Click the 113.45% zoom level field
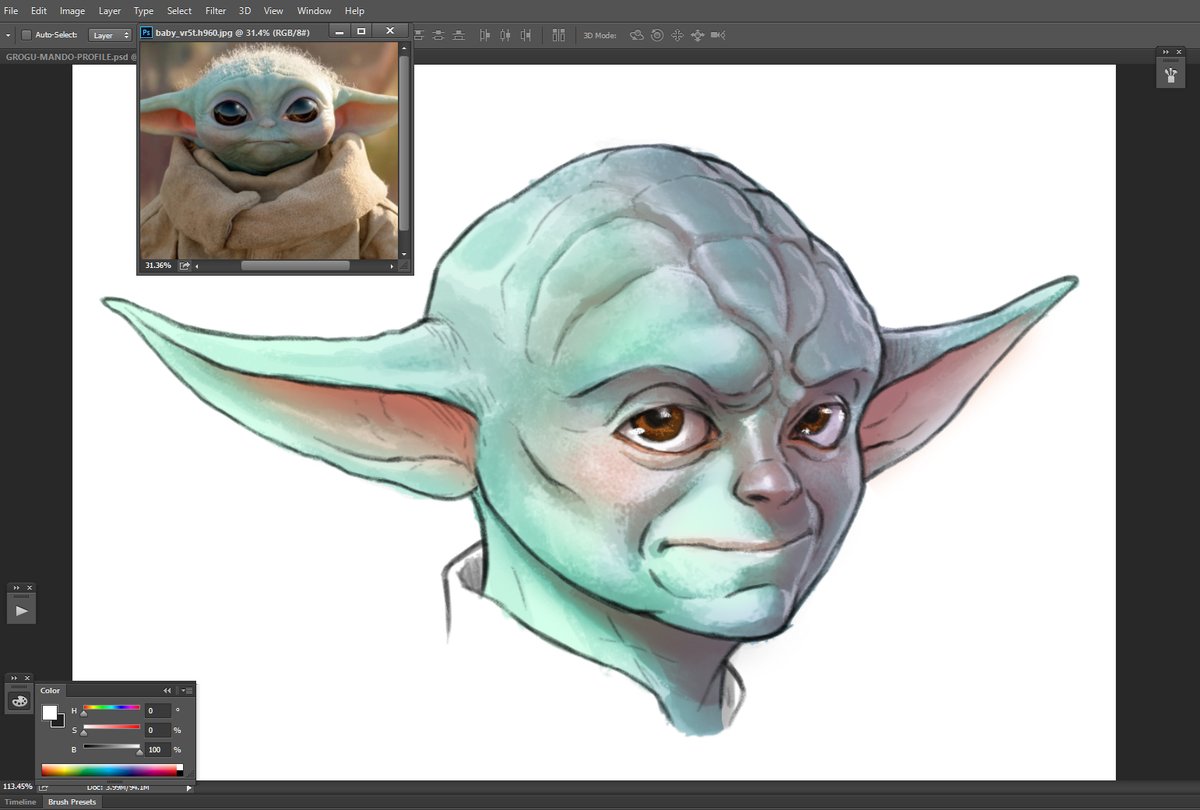The height and width of the screenshot is (810, 1200). [17, 787]
